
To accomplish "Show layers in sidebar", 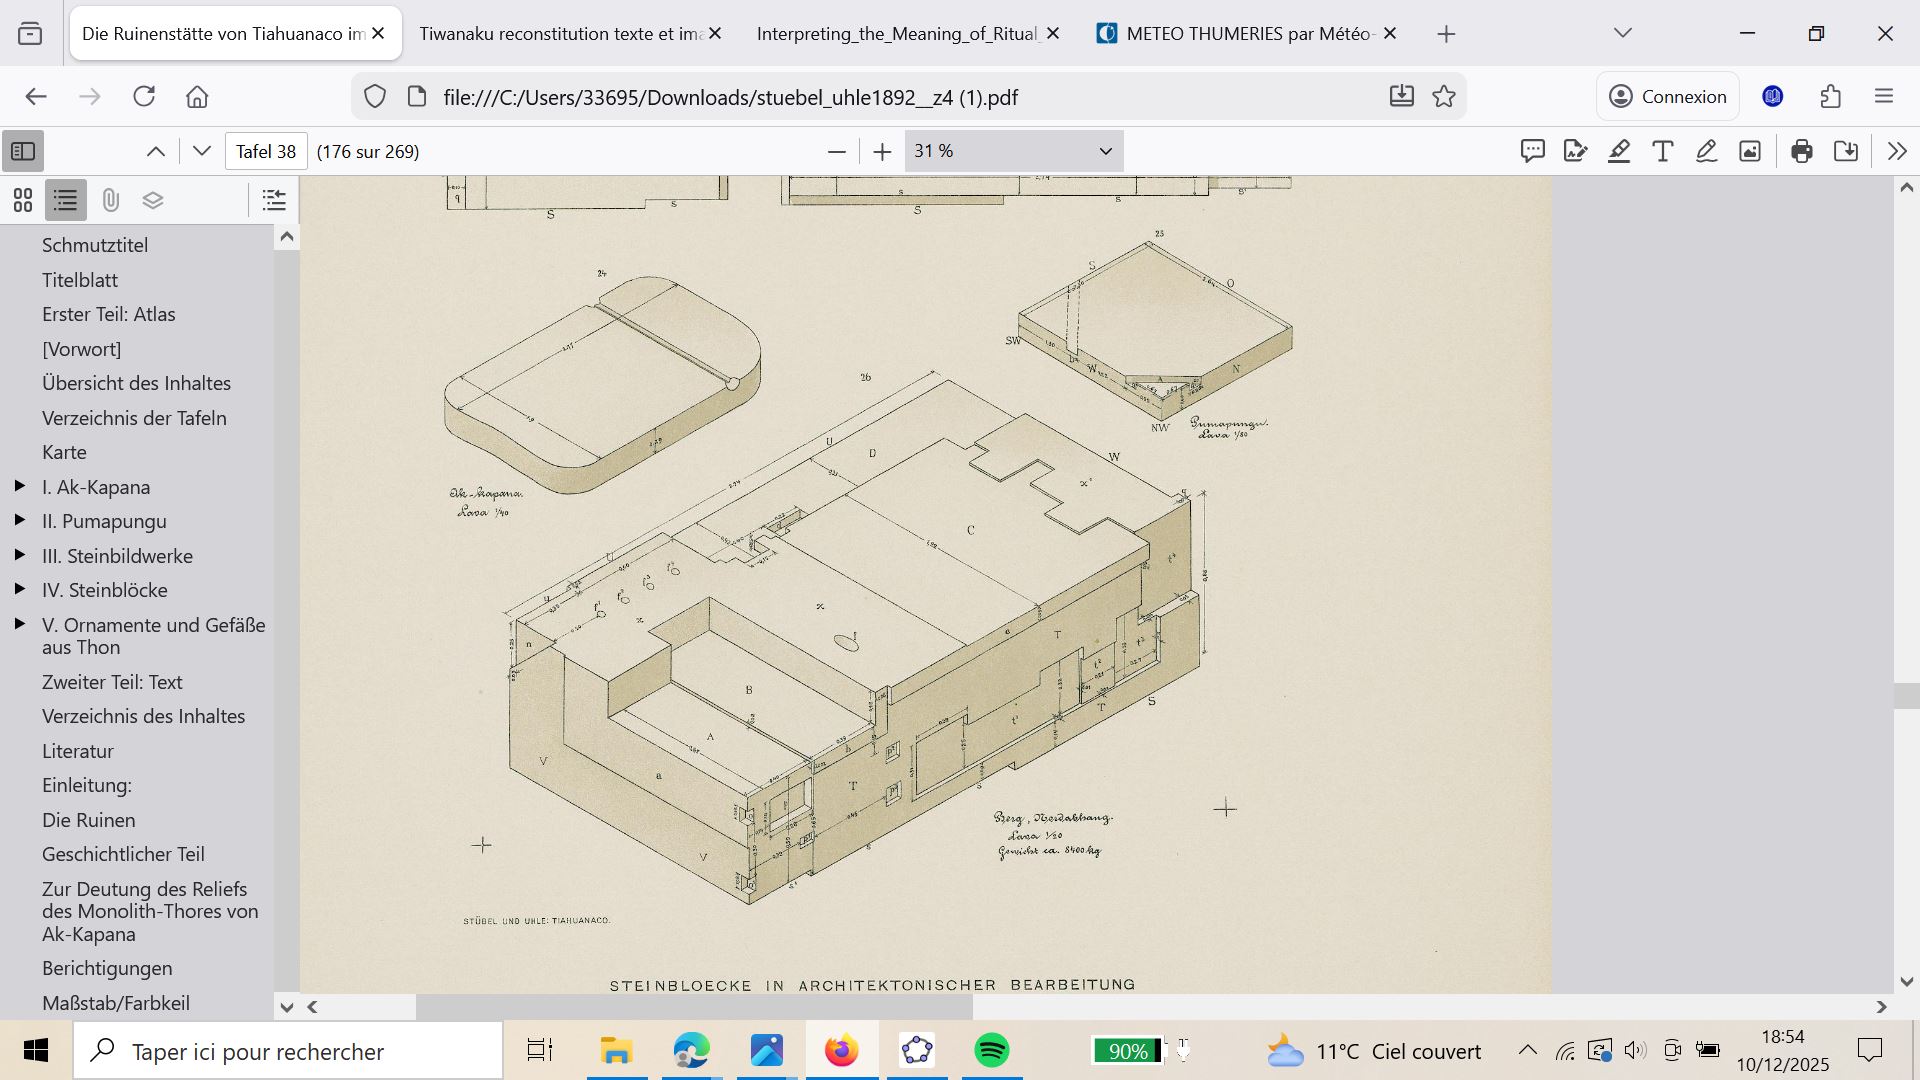I will (x=153, y=200).
